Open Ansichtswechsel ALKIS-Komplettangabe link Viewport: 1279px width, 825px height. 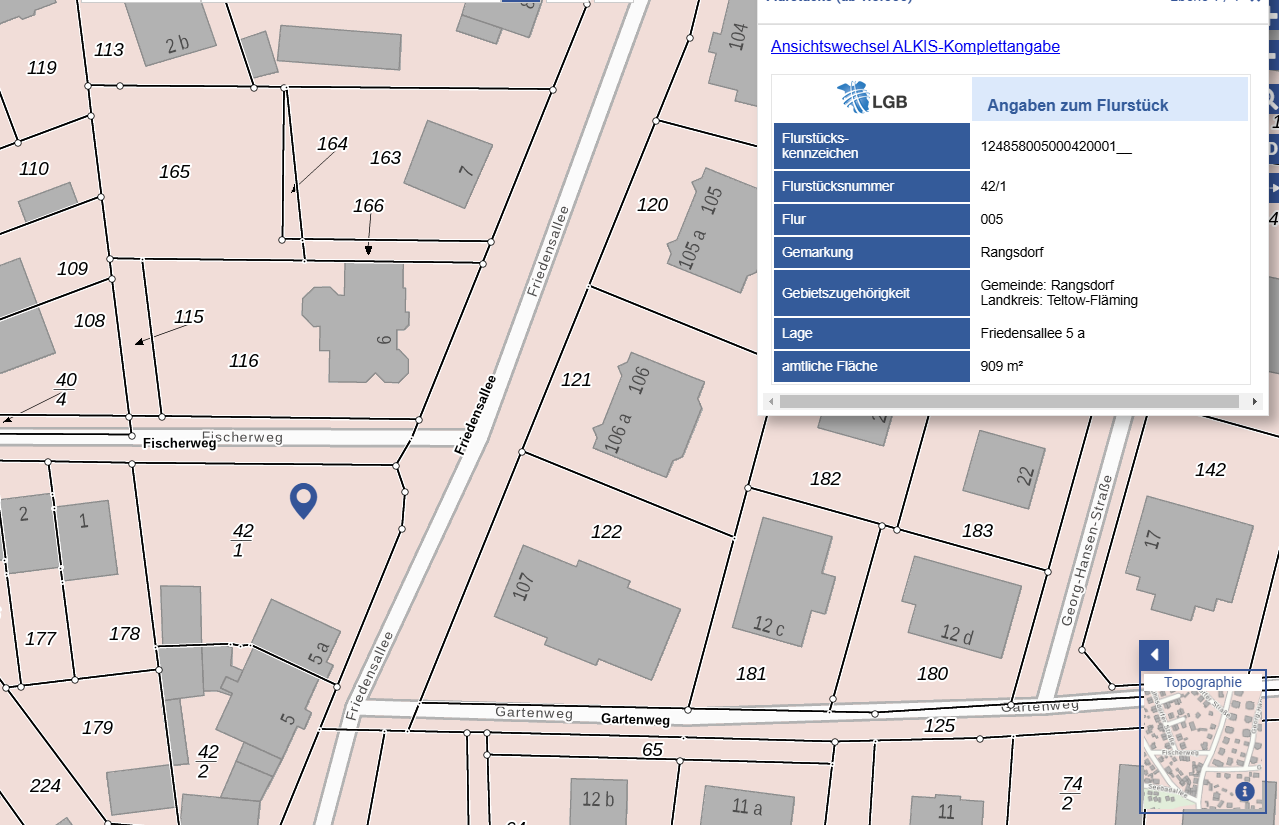click(915, 47)
